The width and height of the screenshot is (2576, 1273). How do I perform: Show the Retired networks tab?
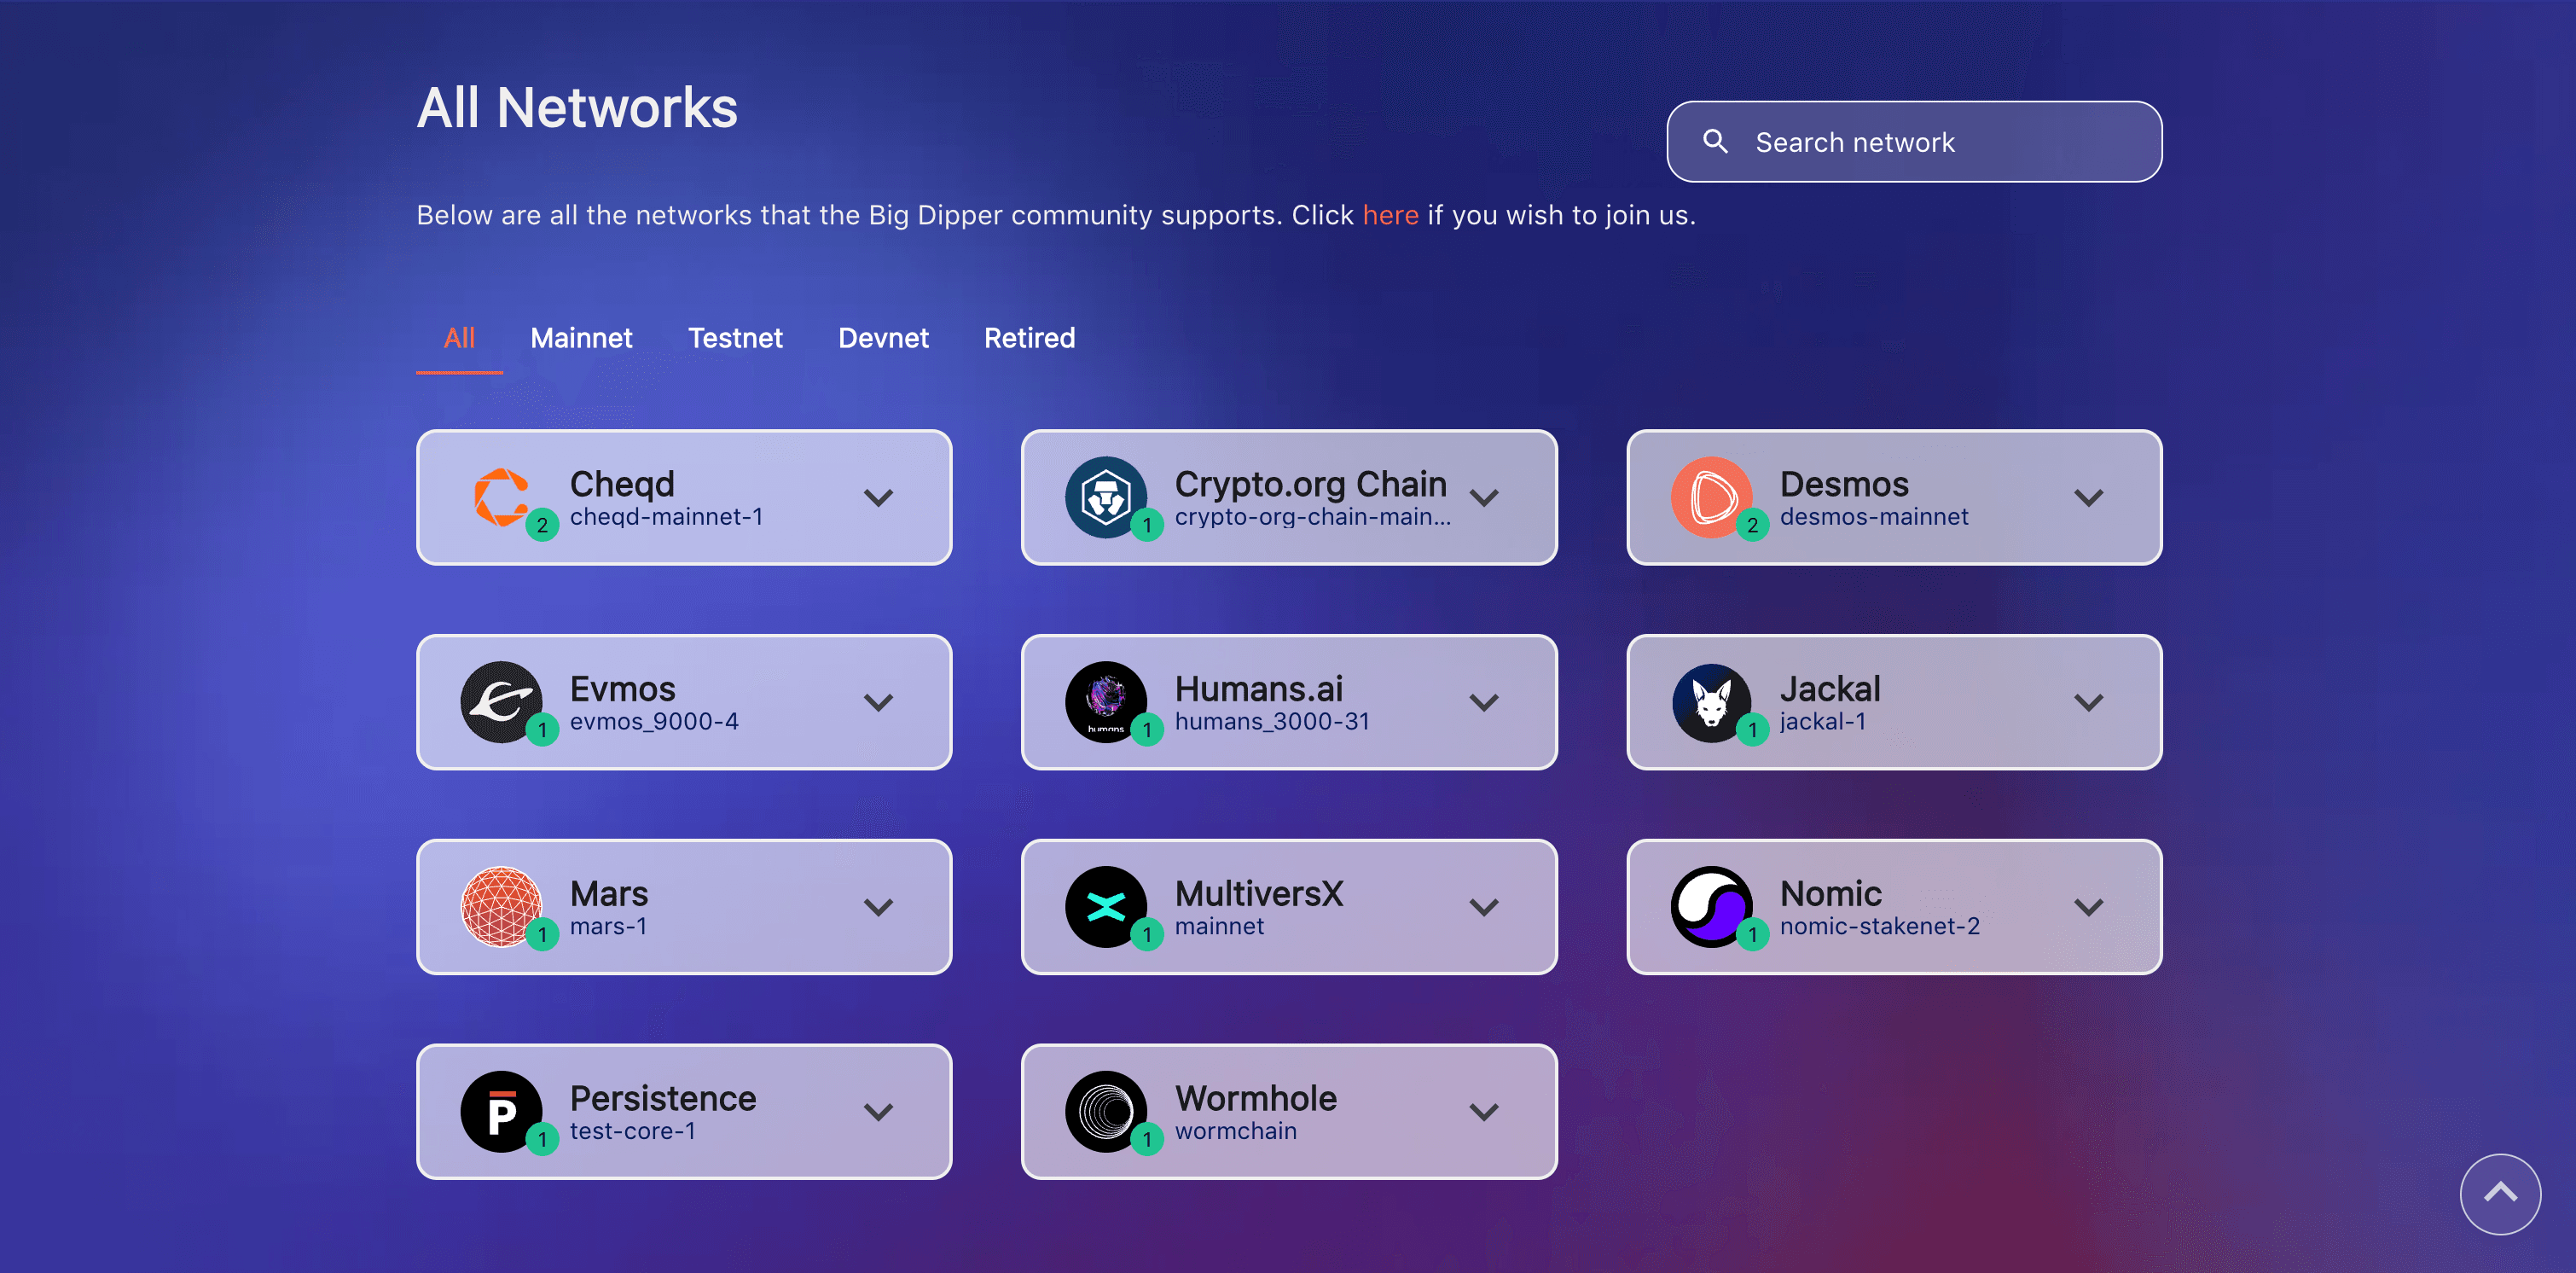point(1029,338)
